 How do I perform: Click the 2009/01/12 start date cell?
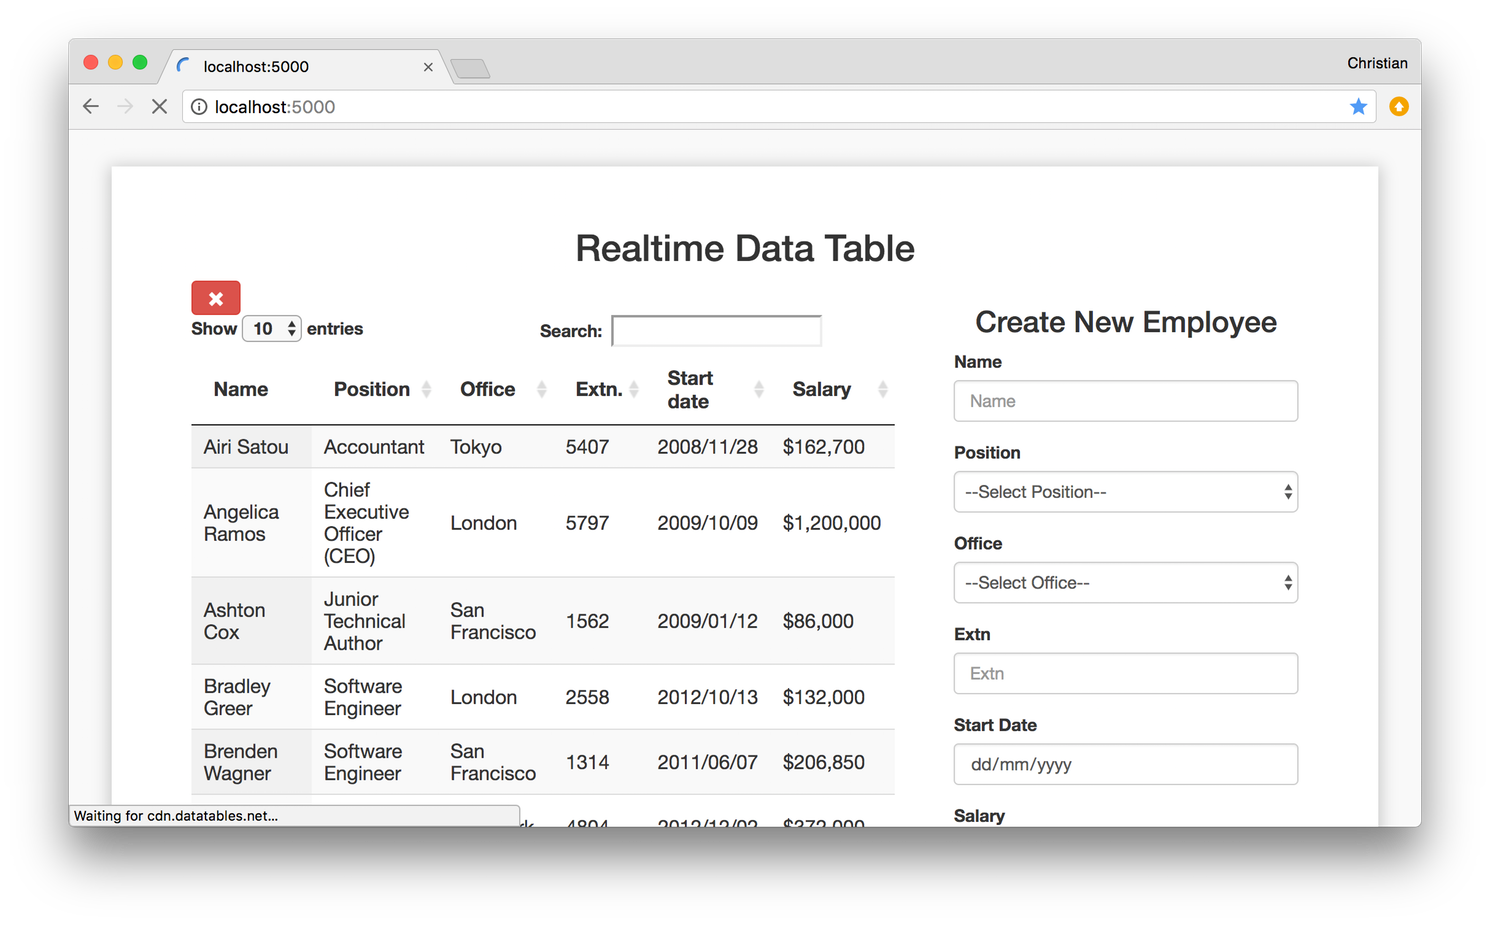coord(708,621)
